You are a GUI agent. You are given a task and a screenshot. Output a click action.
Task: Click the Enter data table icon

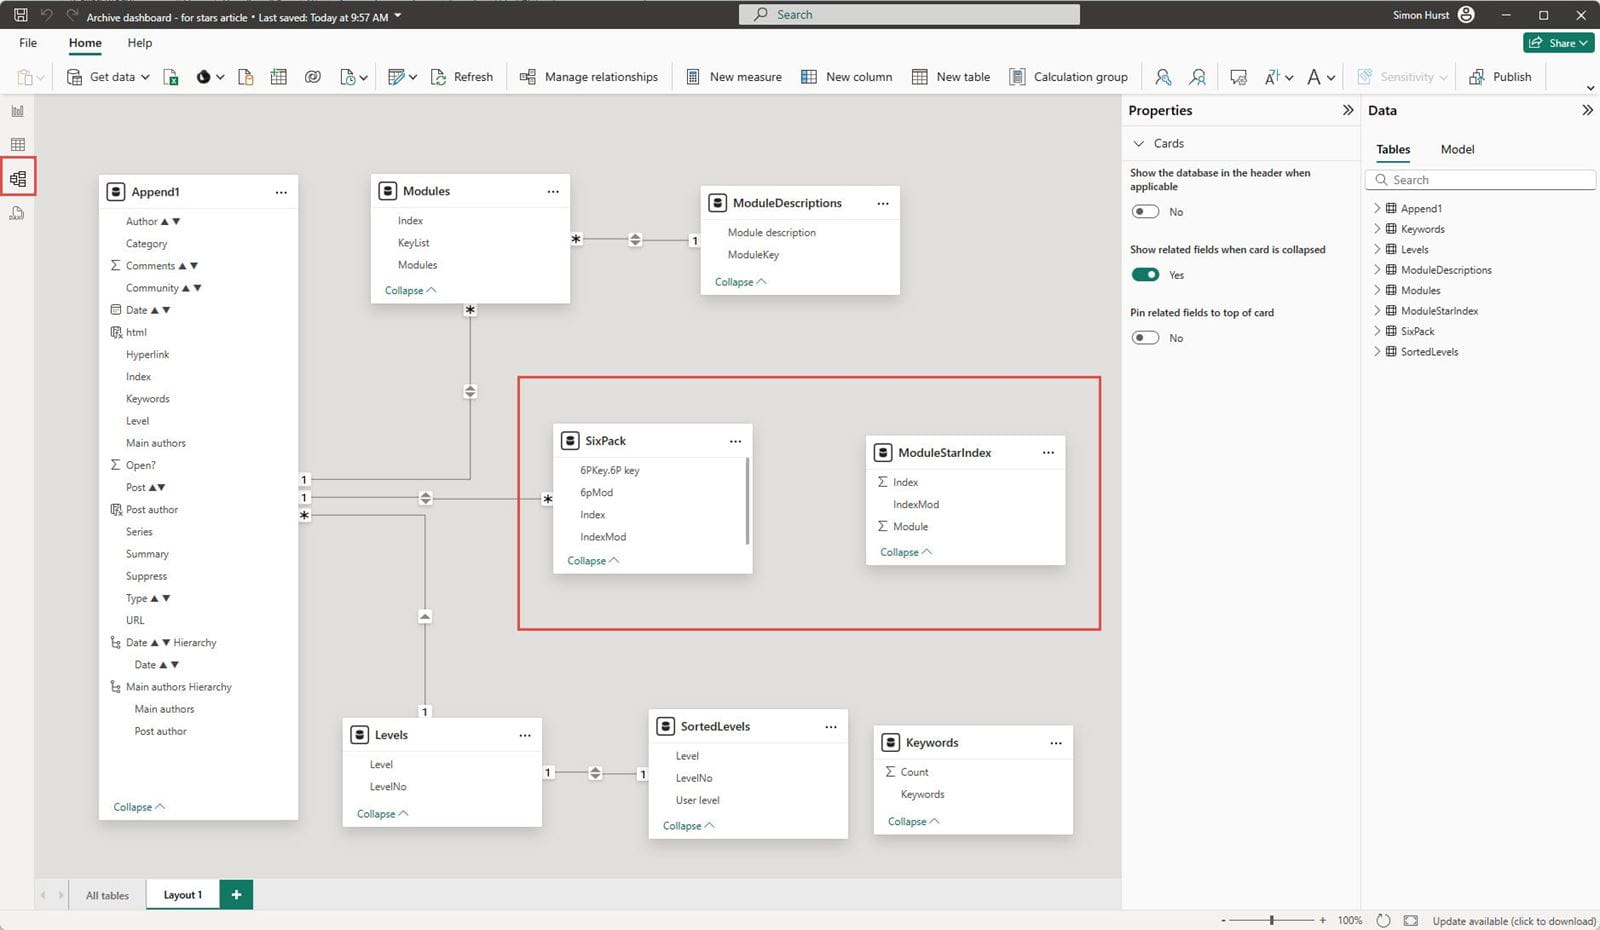pyautogui.click(x=279, y=77)
